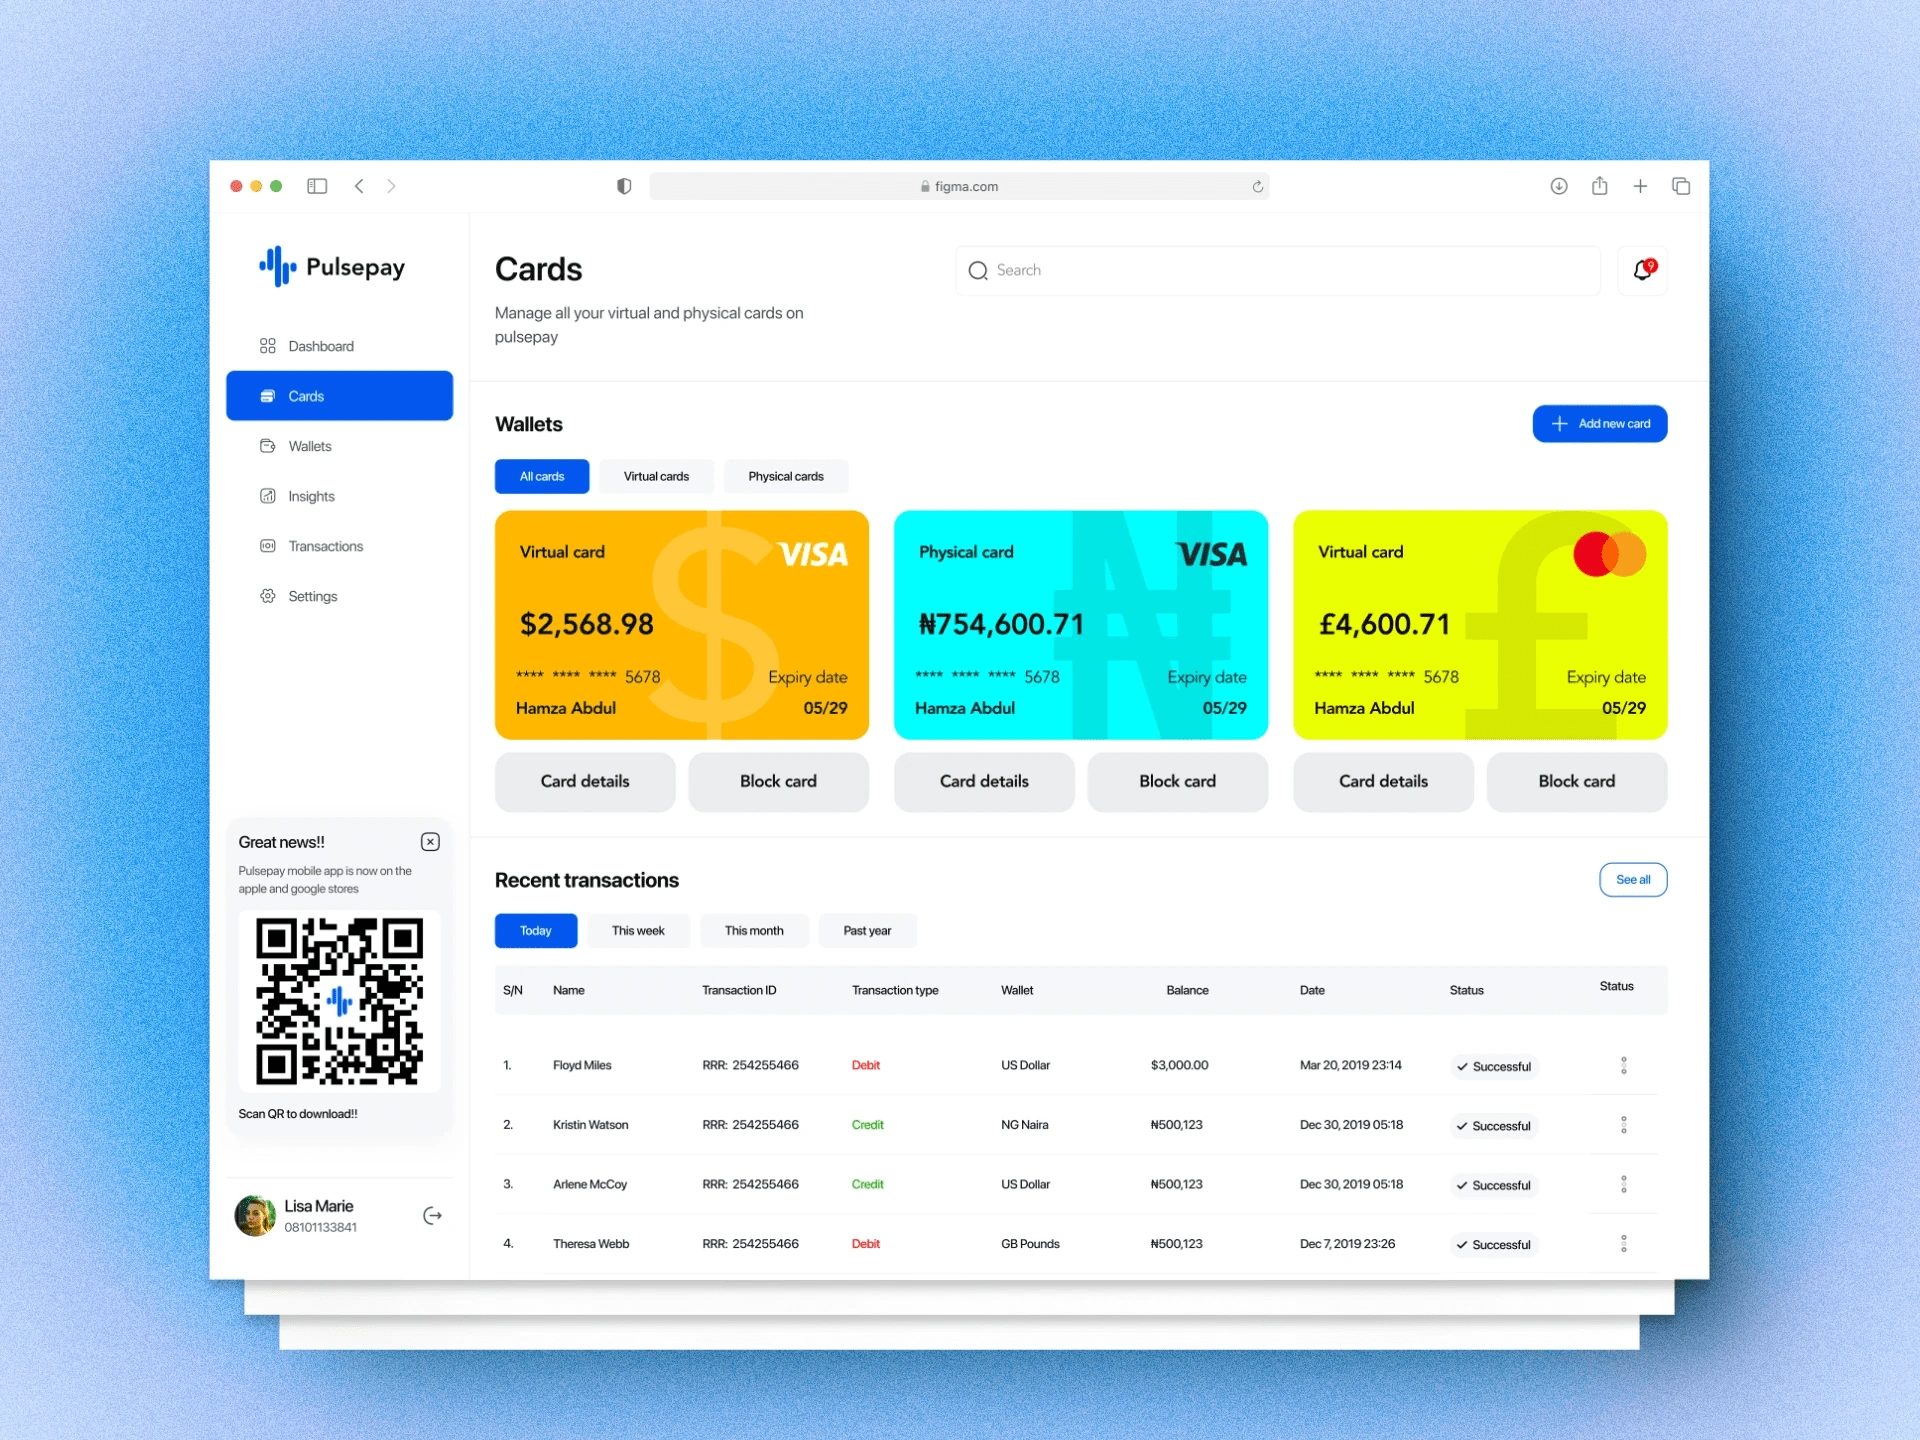Viewport: 1920px width, 1440px height.
Task: Click the Add new card button
Action: pos(1600,424)
